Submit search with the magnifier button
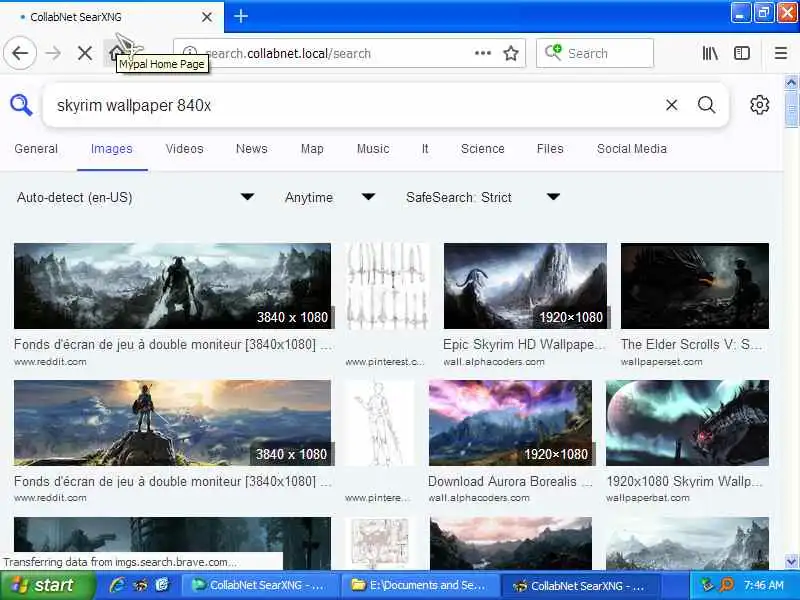The width and height of the screenshot is (800, 600). tap(707, 105)
